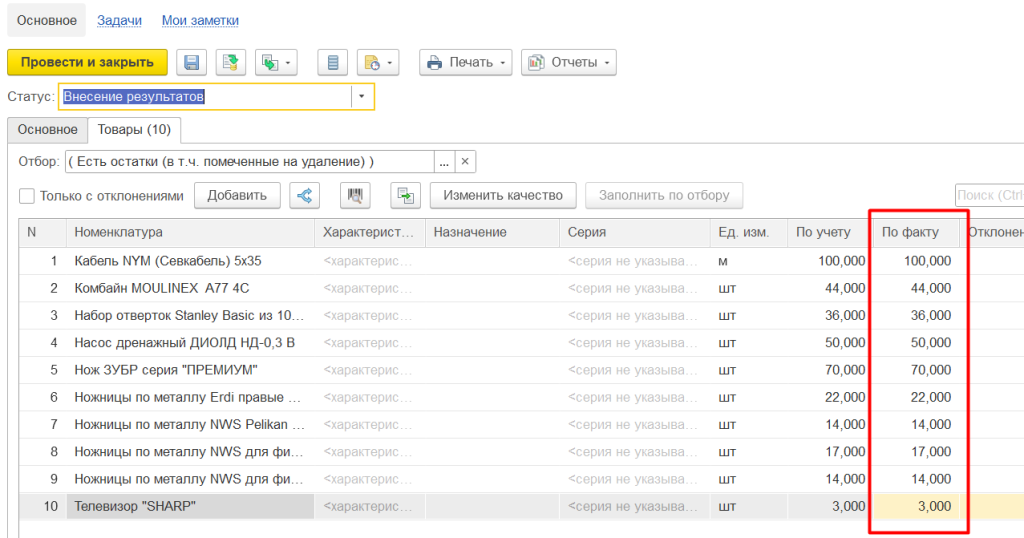The width and height of the screenshot is (1024, 538).
Task: Open the Мои заметки link
Action: [200, 20]
